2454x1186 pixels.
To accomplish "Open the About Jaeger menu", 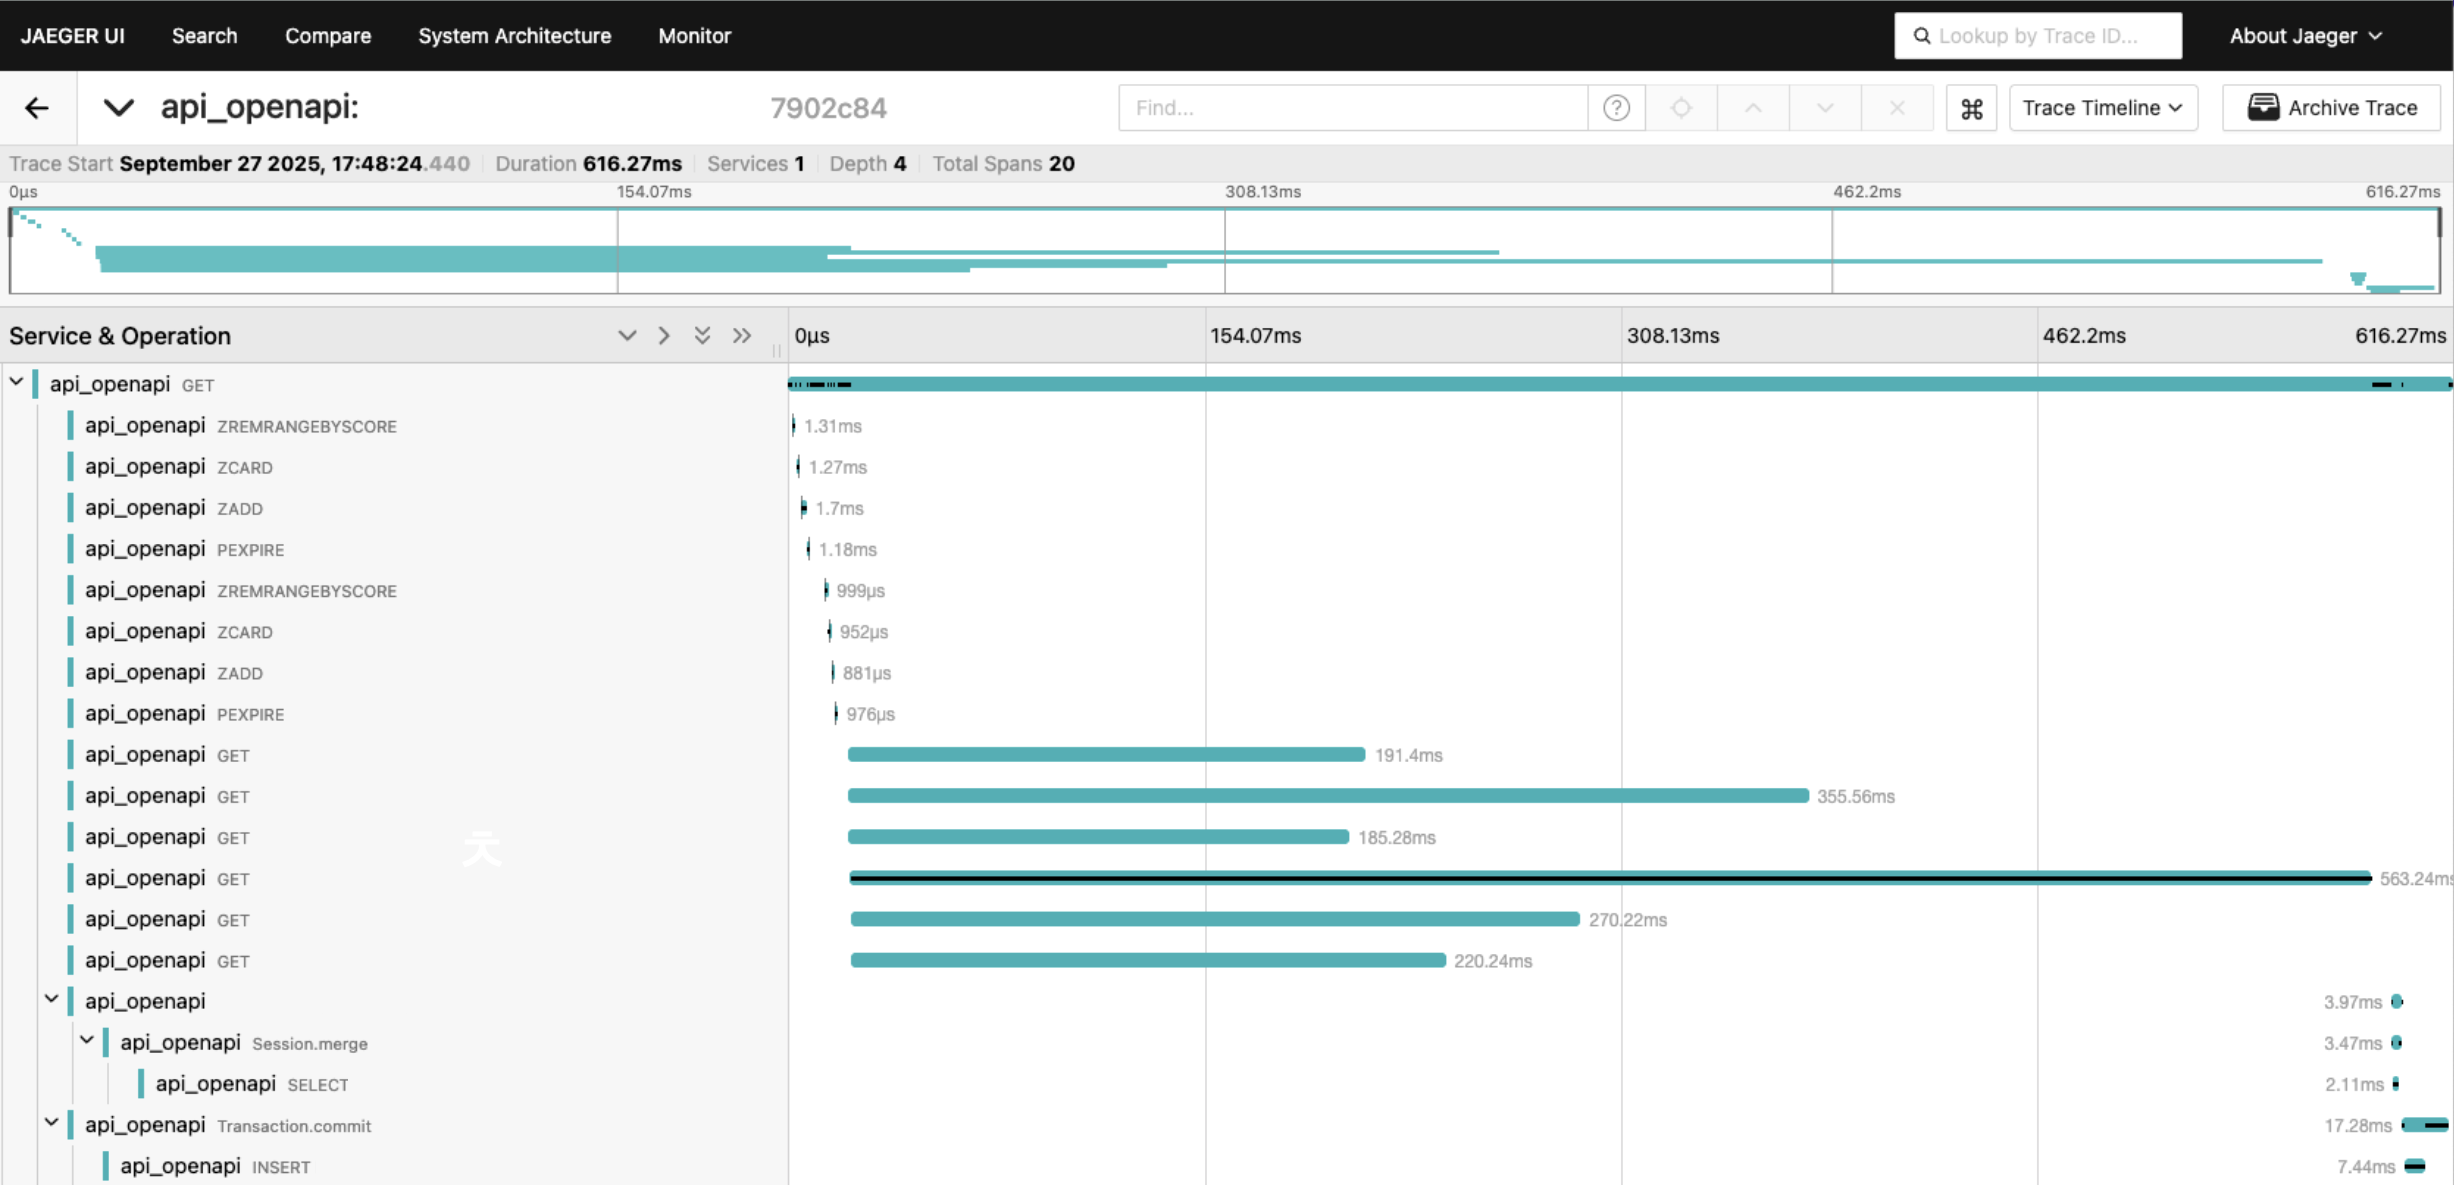I will point(2305,36).
